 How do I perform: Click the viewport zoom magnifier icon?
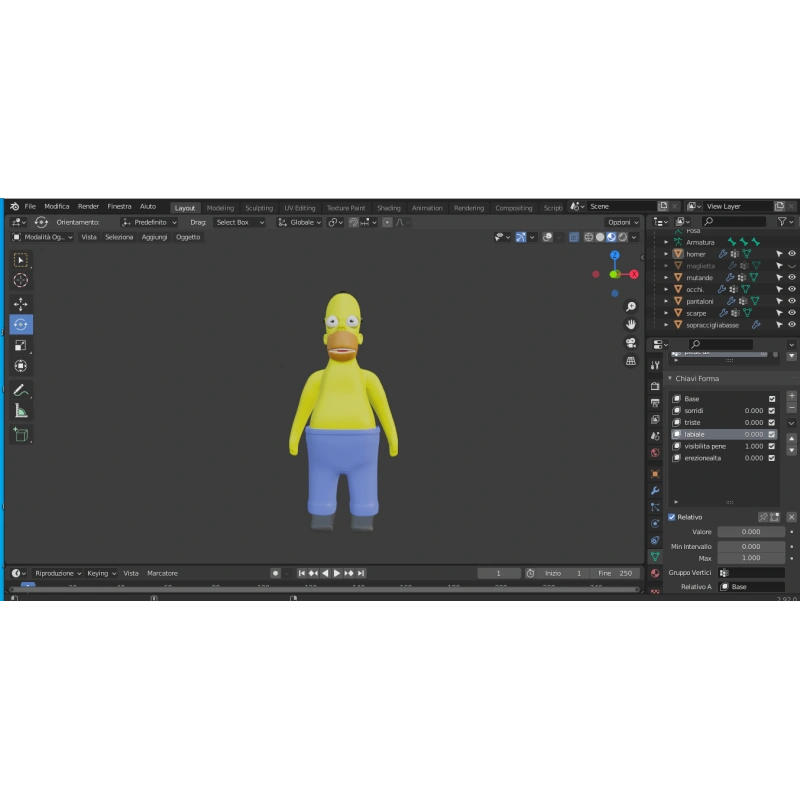pyautogui.click(x=631, y=306)
